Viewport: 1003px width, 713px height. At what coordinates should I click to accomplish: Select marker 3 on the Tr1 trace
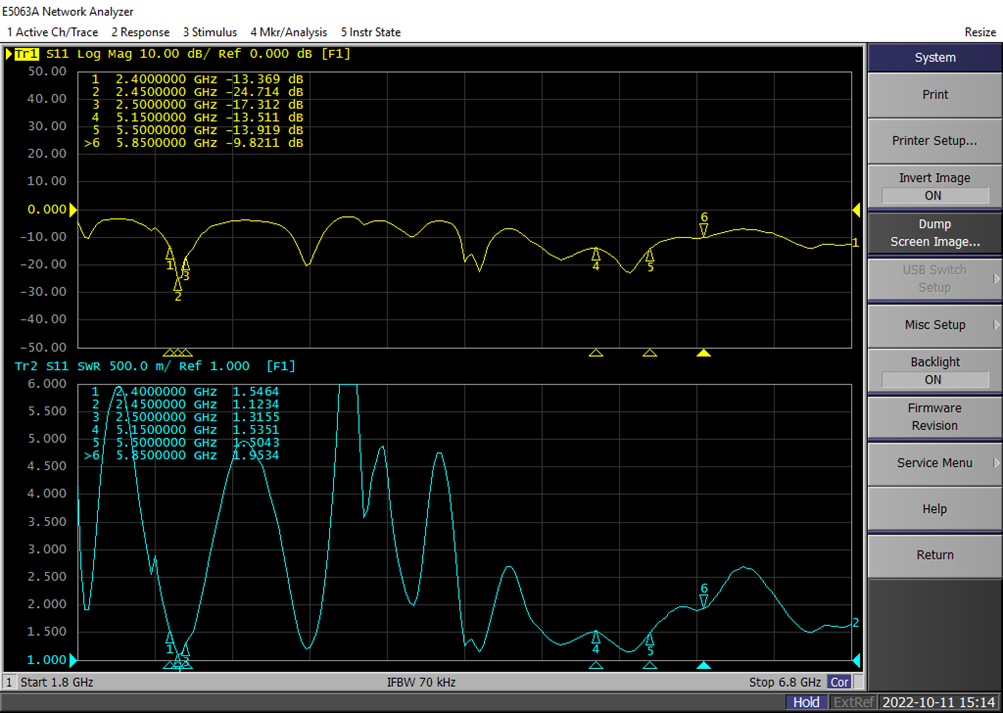[186, 269]
